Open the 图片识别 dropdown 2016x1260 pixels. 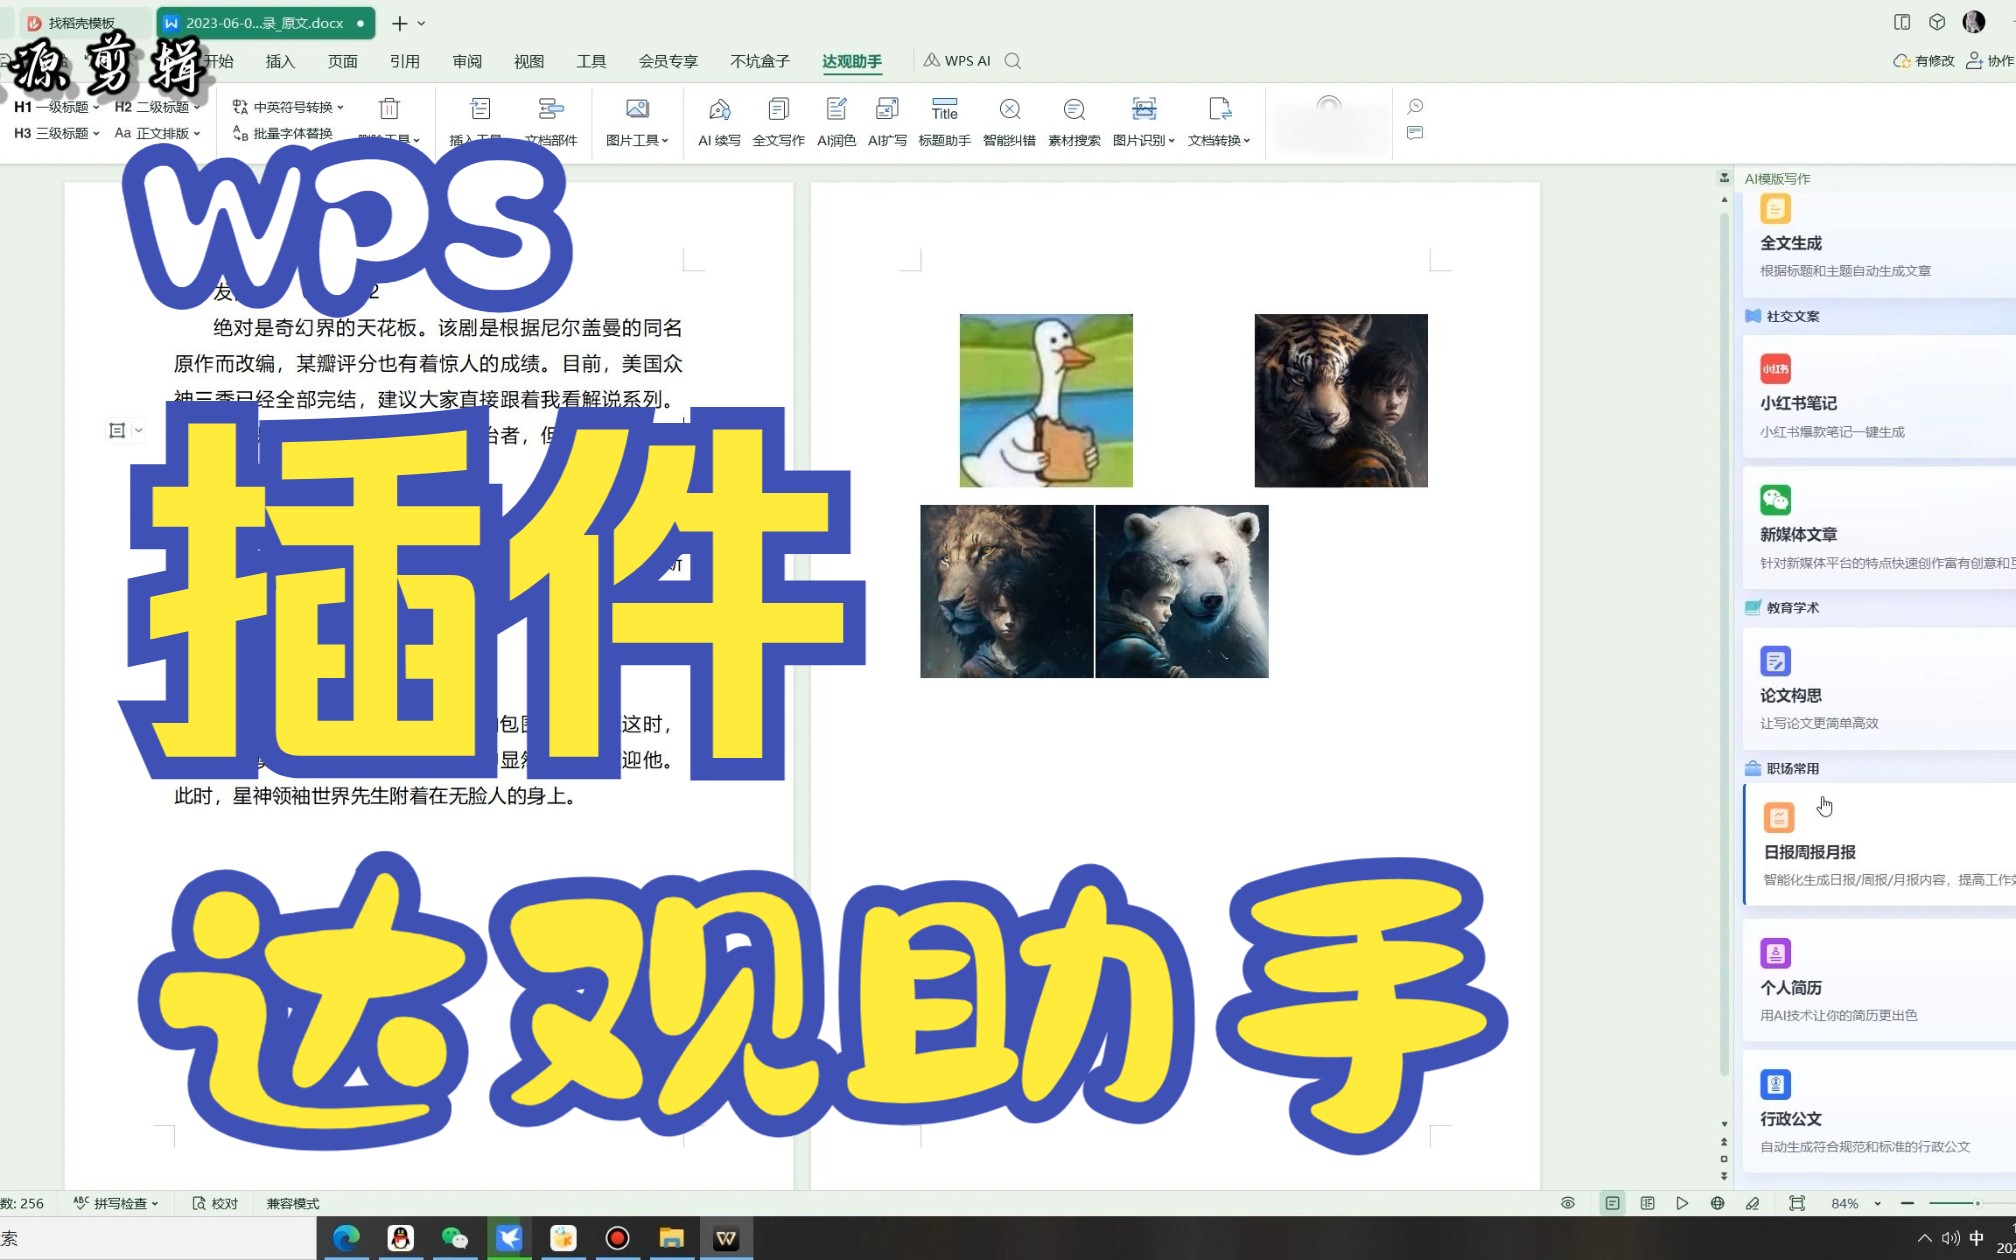pos(1143,122)
